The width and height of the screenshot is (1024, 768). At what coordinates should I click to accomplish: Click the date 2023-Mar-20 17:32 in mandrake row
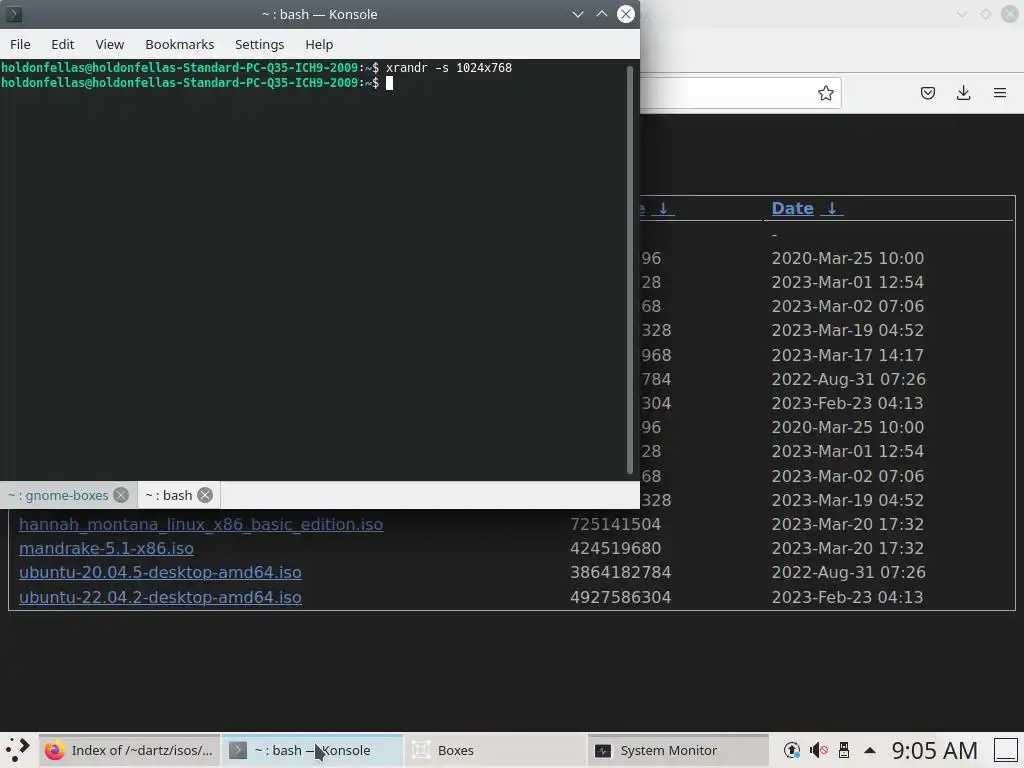[847, 549]
